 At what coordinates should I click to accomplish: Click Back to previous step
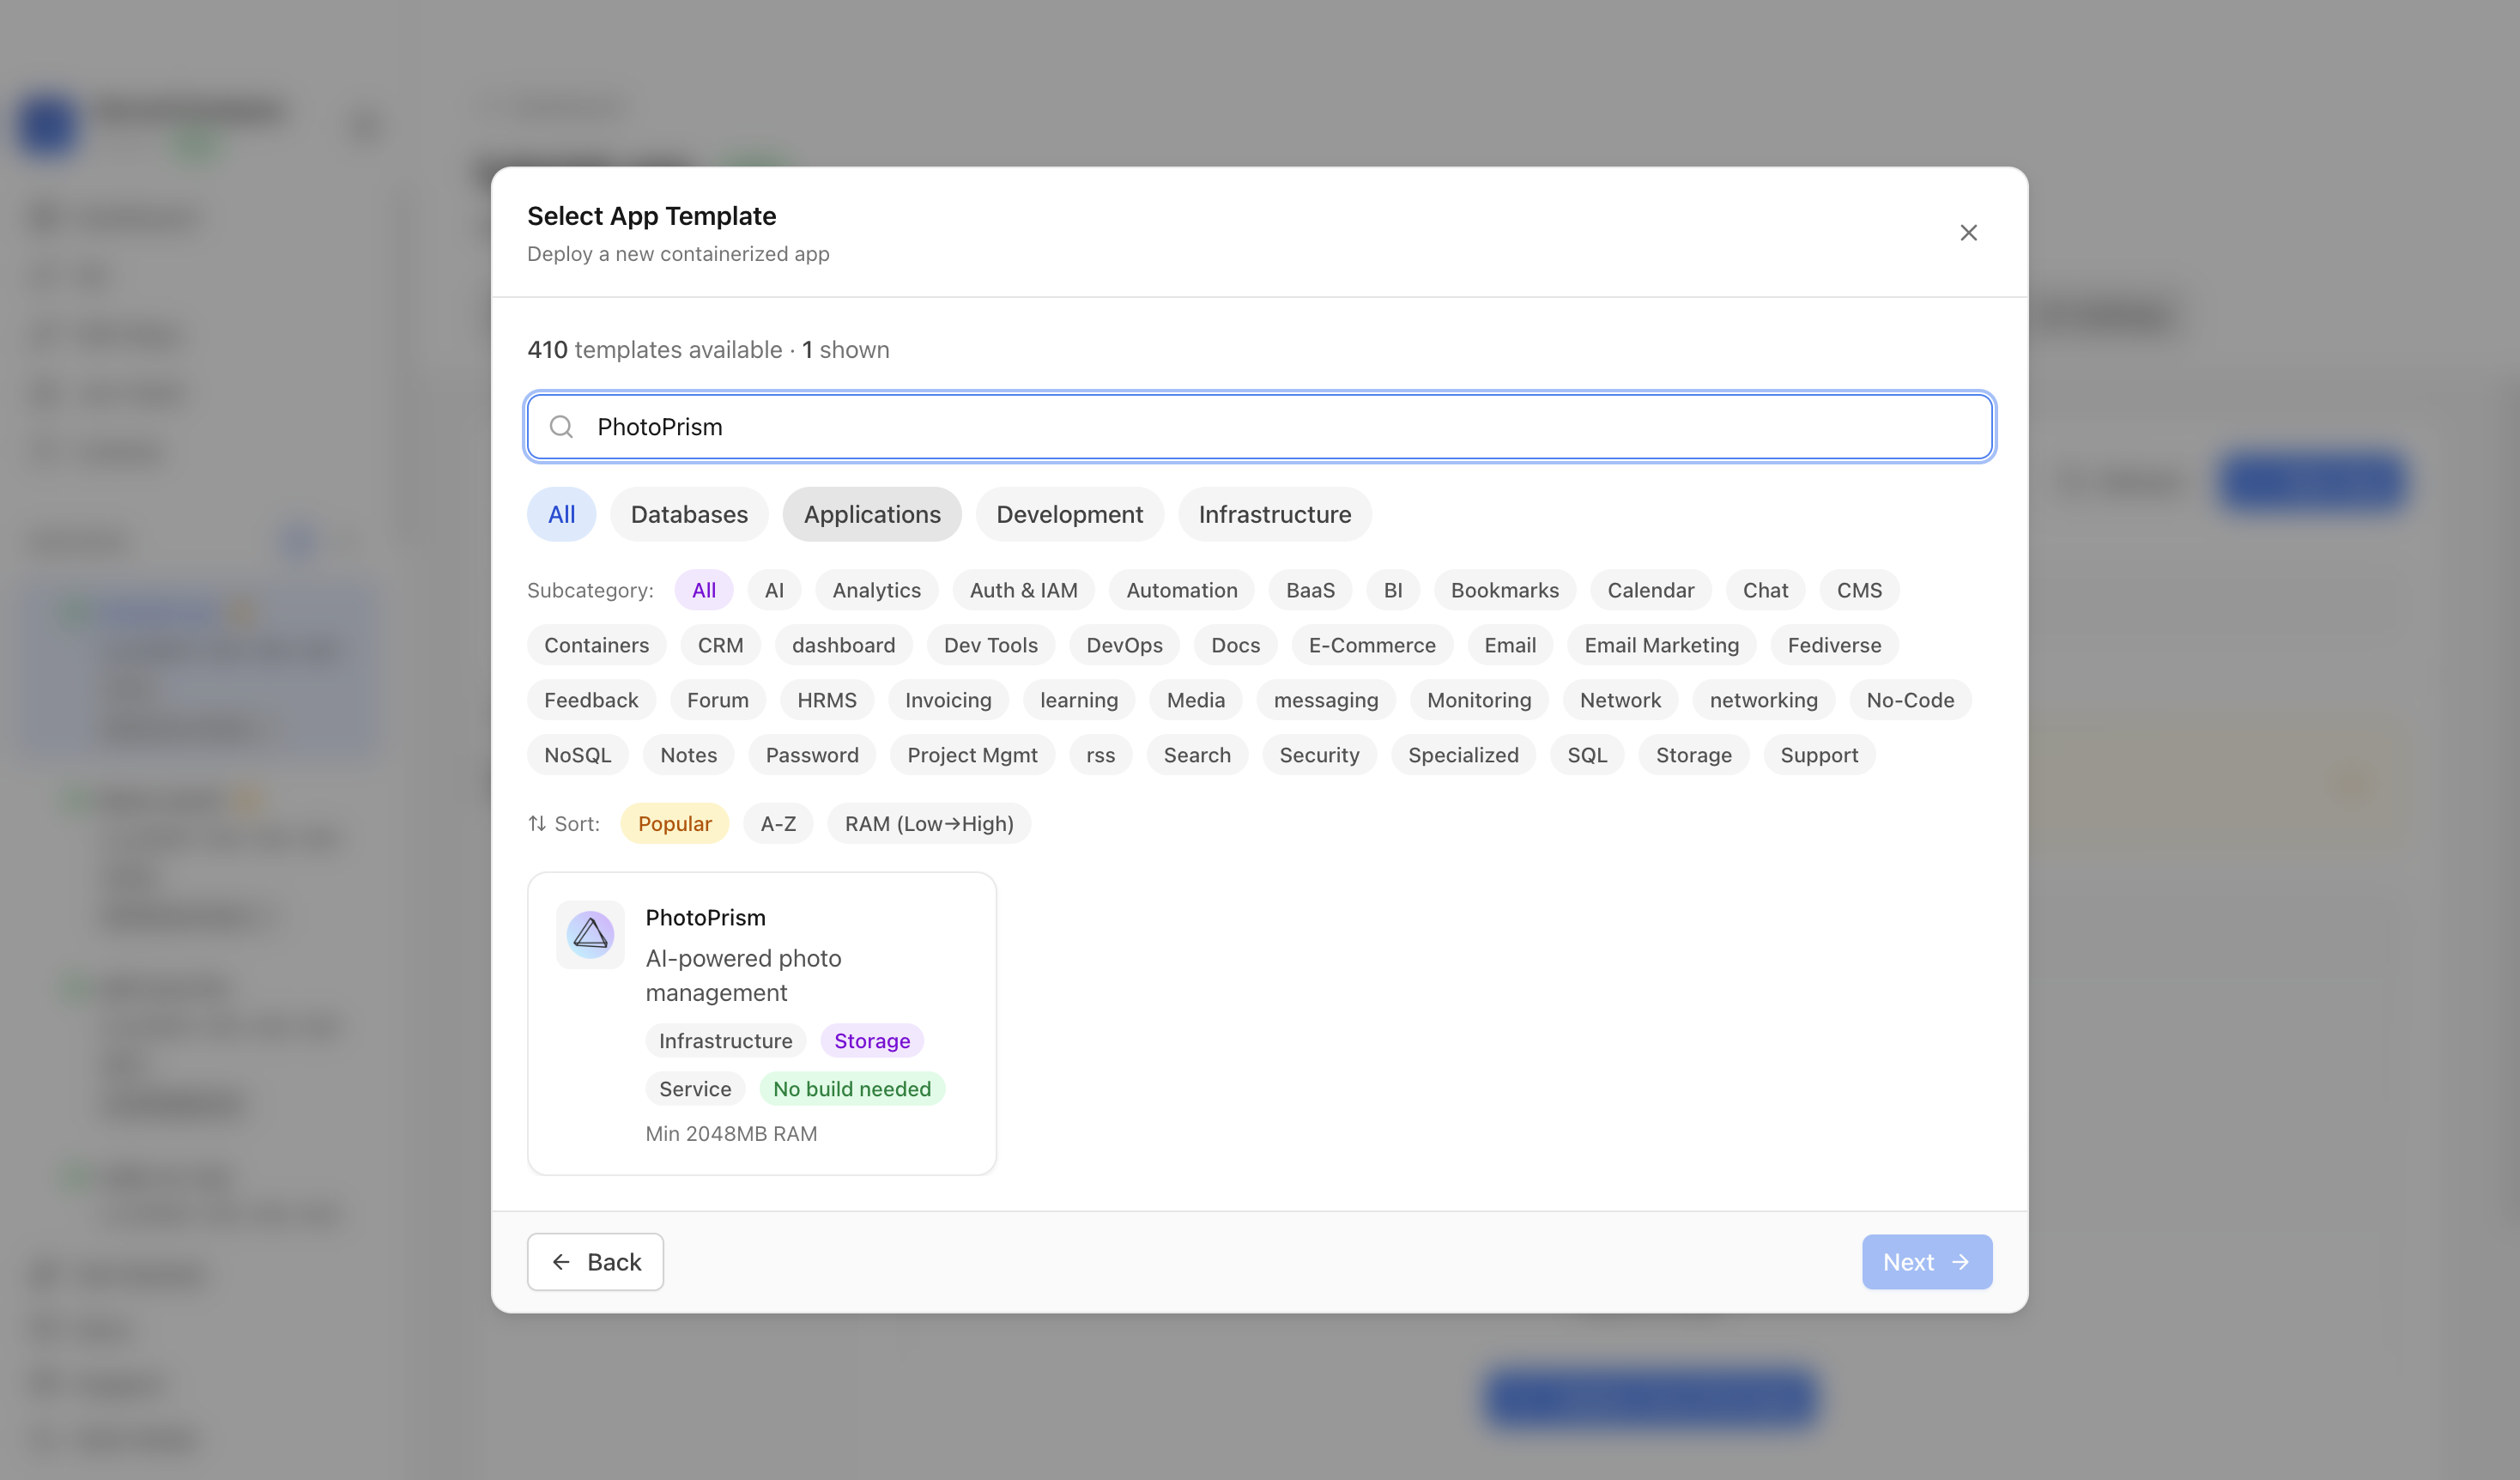595,1262
